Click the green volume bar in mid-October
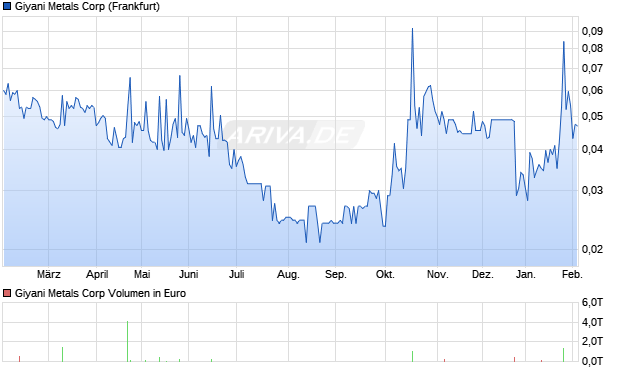The width and height of the screenshot is (620, 371). tap(412, 356)
